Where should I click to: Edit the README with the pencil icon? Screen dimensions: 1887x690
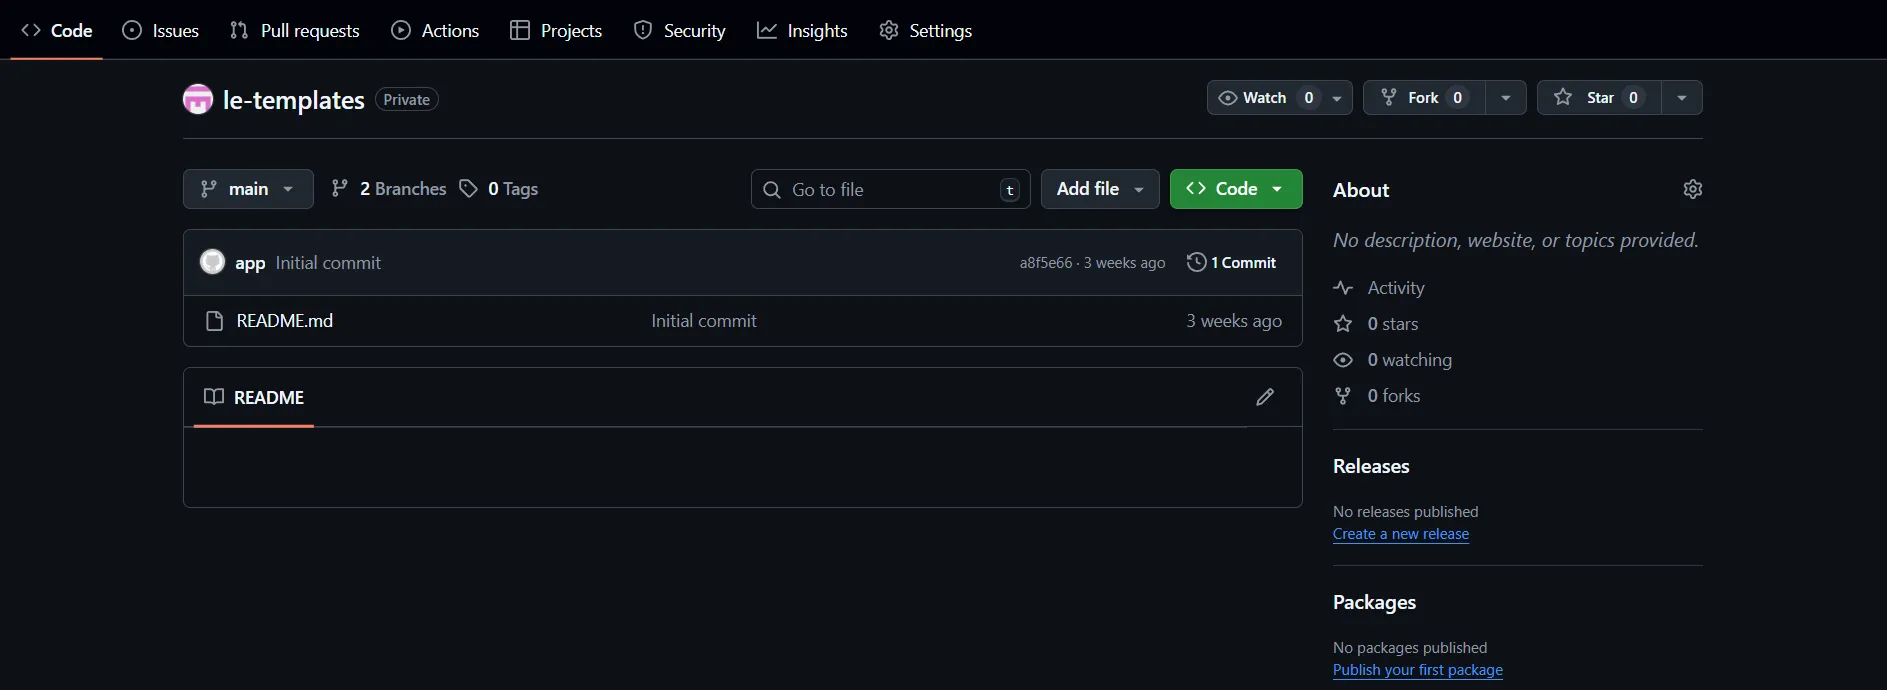[1265, 397]
